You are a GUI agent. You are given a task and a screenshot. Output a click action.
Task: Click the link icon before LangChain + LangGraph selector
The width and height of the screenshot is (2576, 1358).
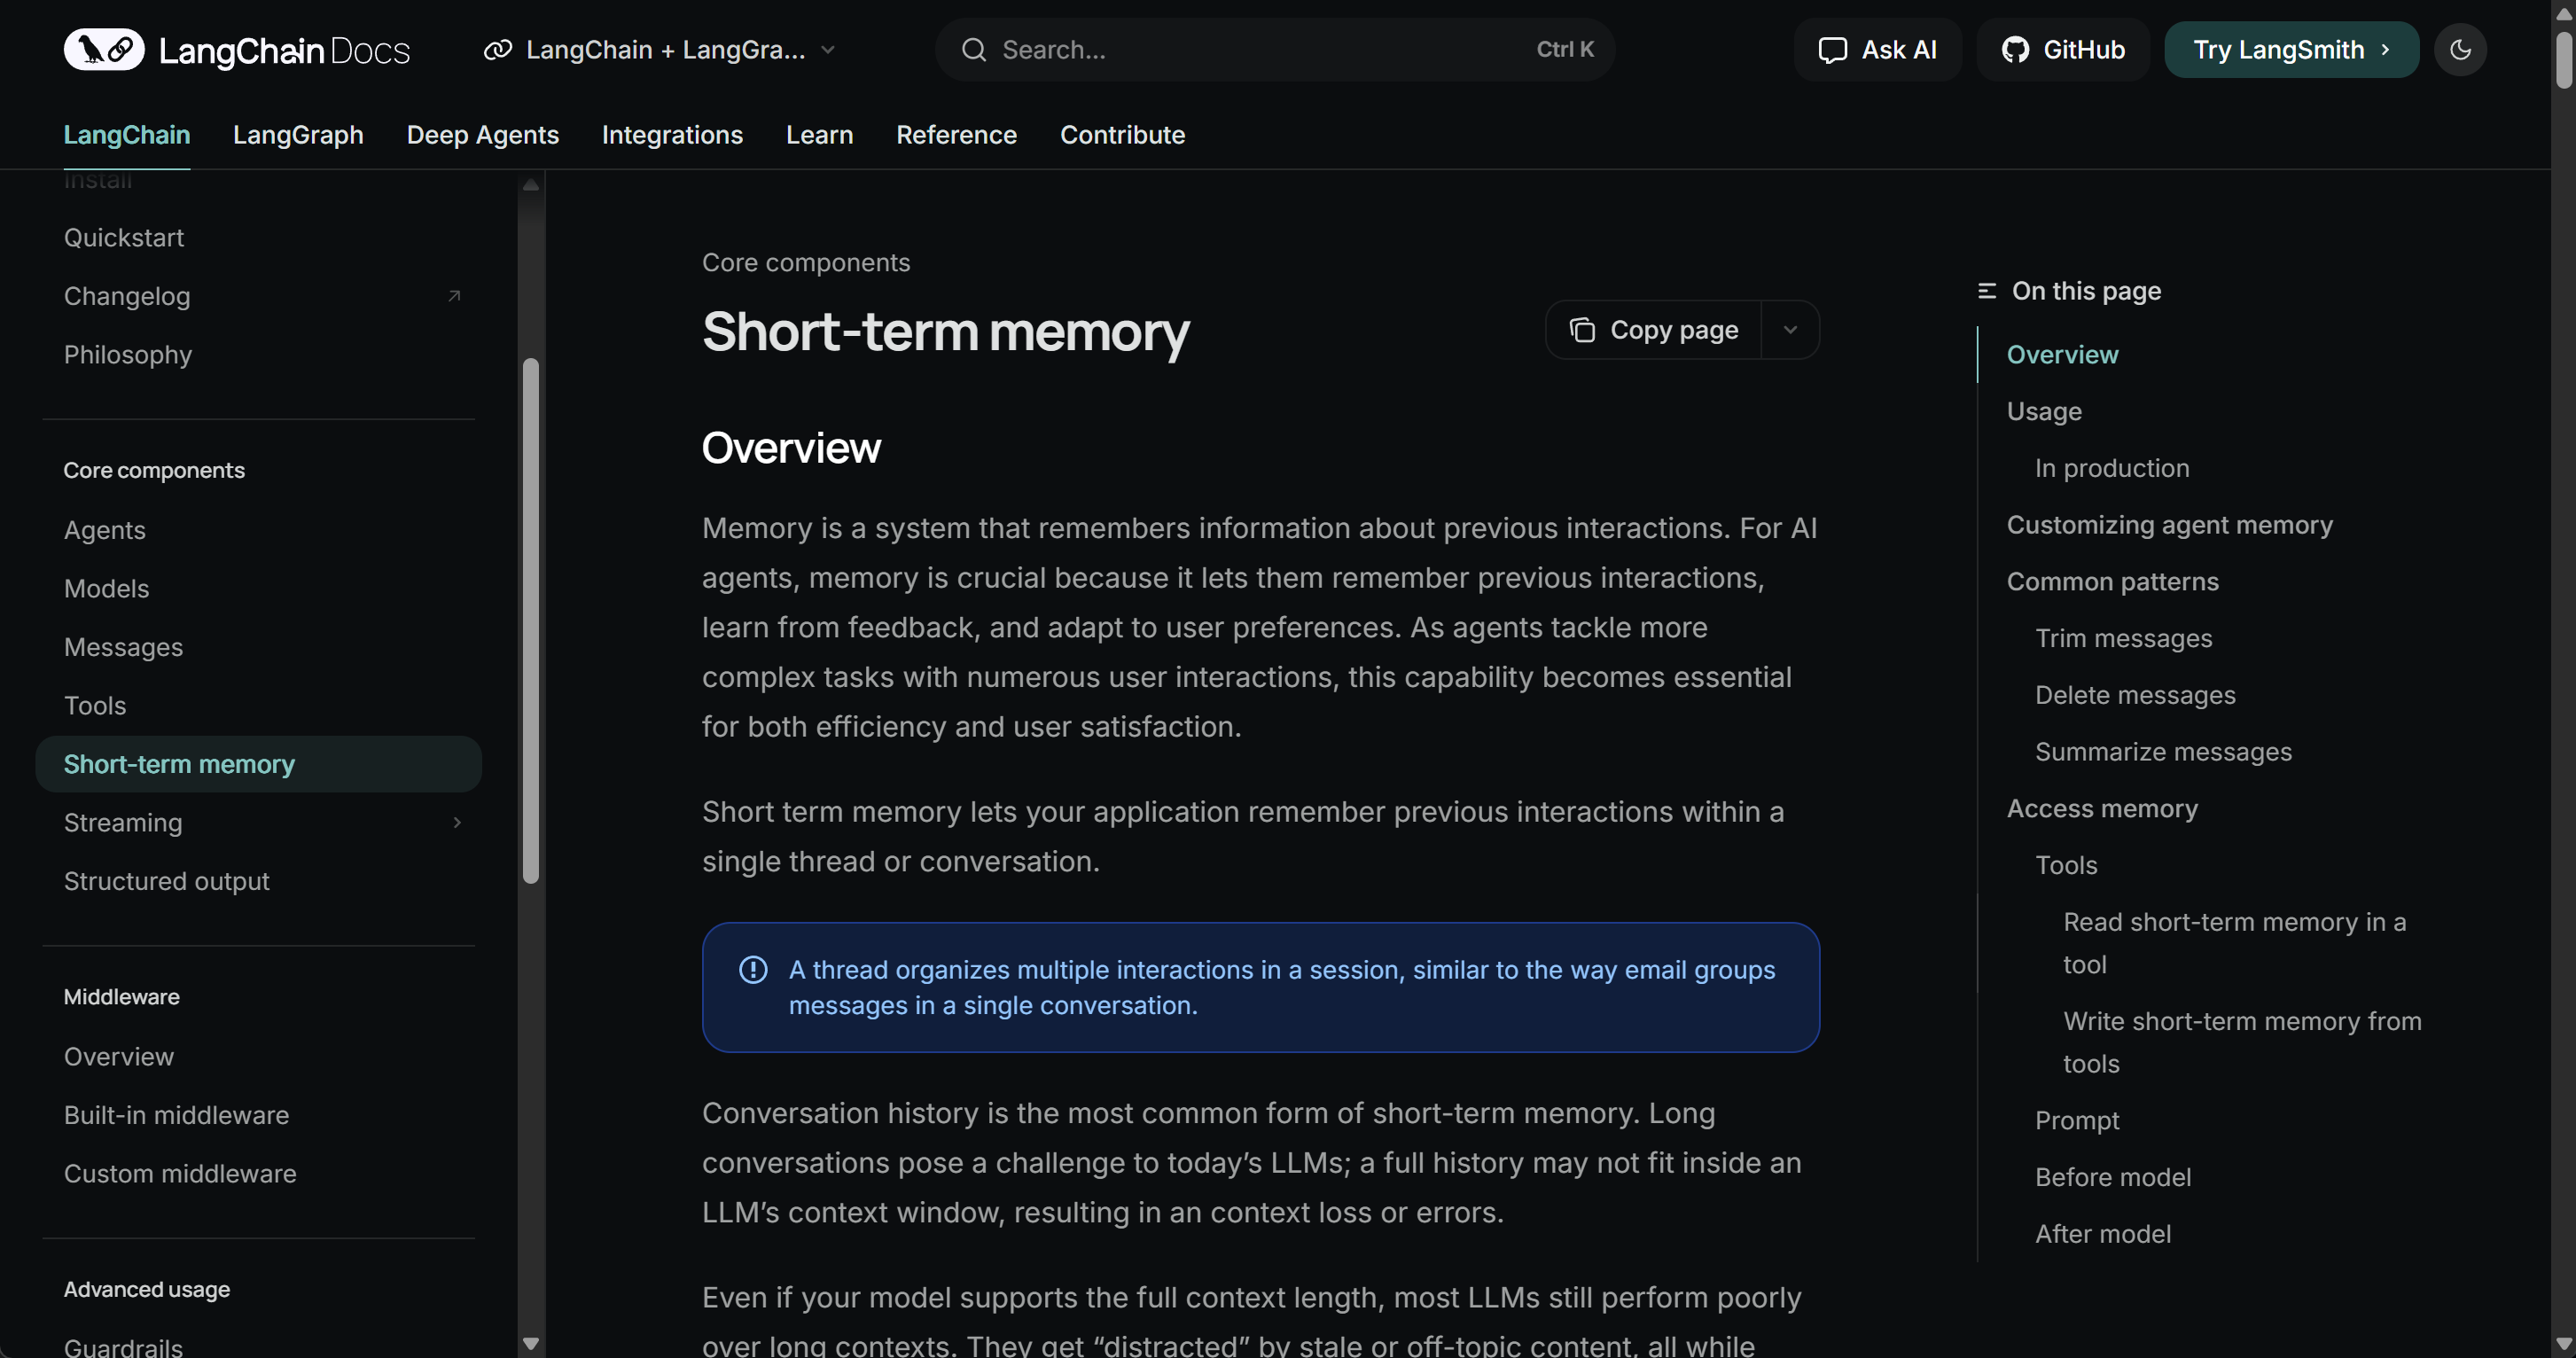[498, 49]
